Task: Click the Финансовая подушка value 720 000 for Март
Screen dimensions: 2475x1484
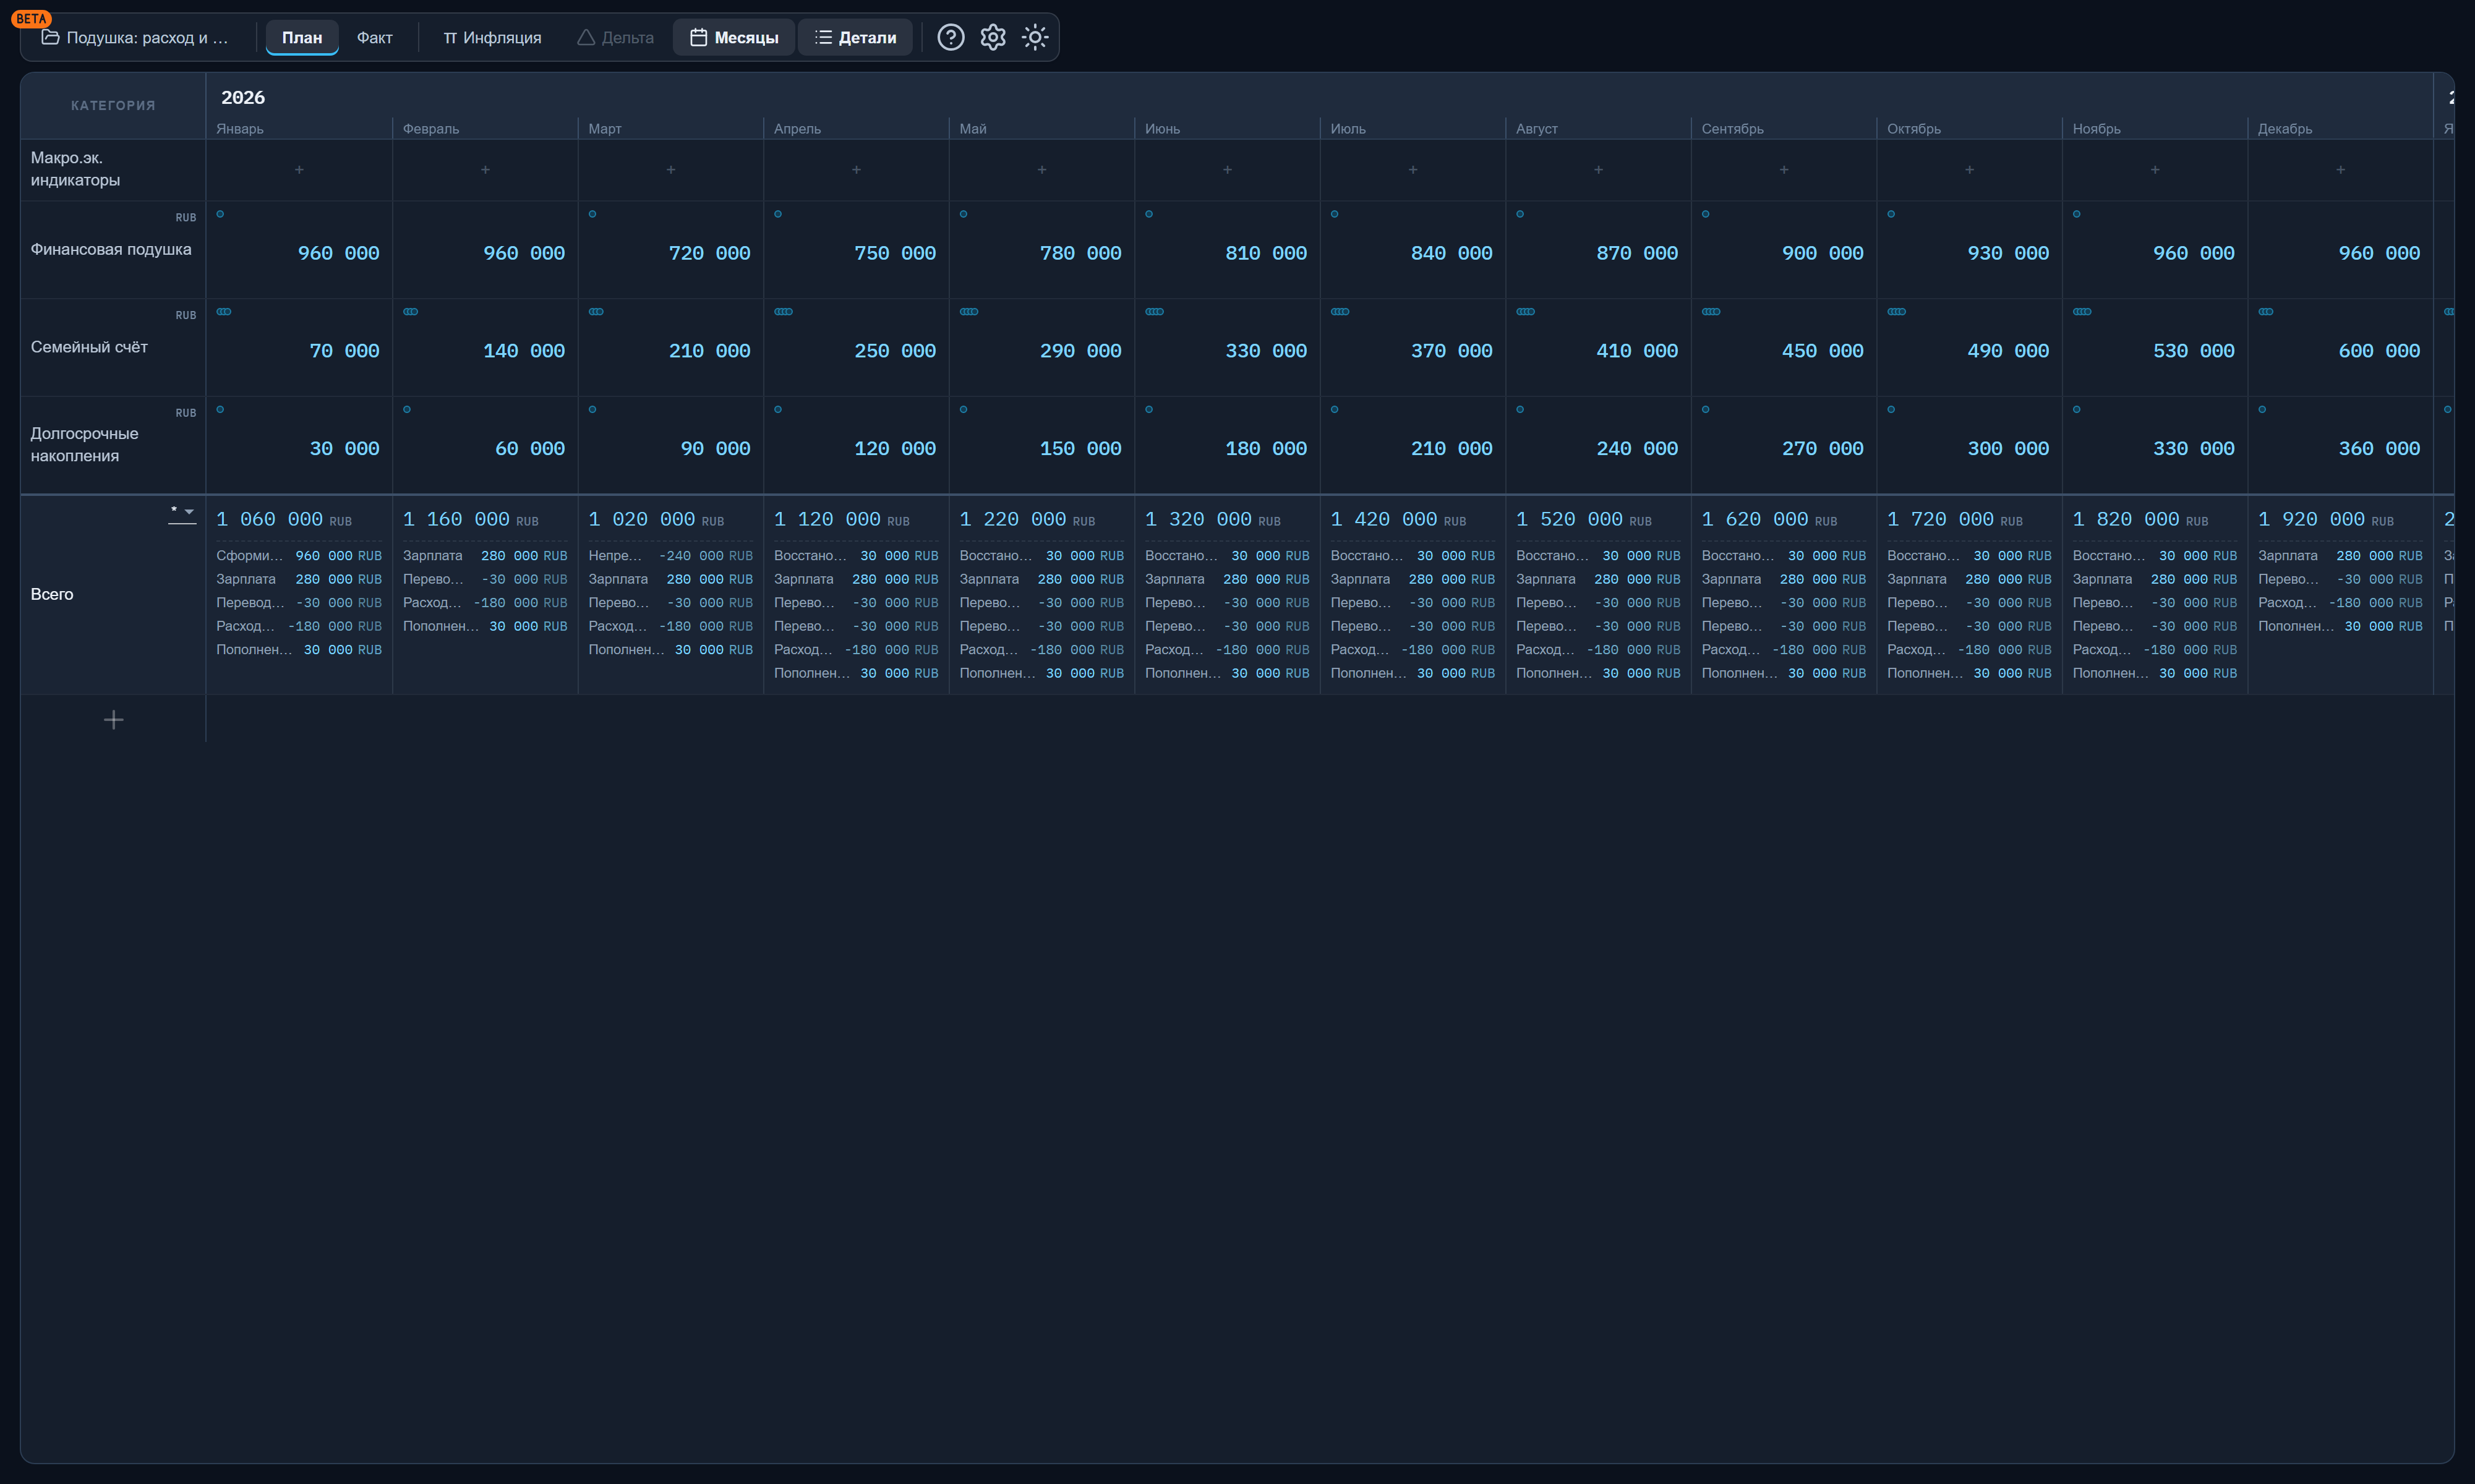Action: (x=709, y=253)
